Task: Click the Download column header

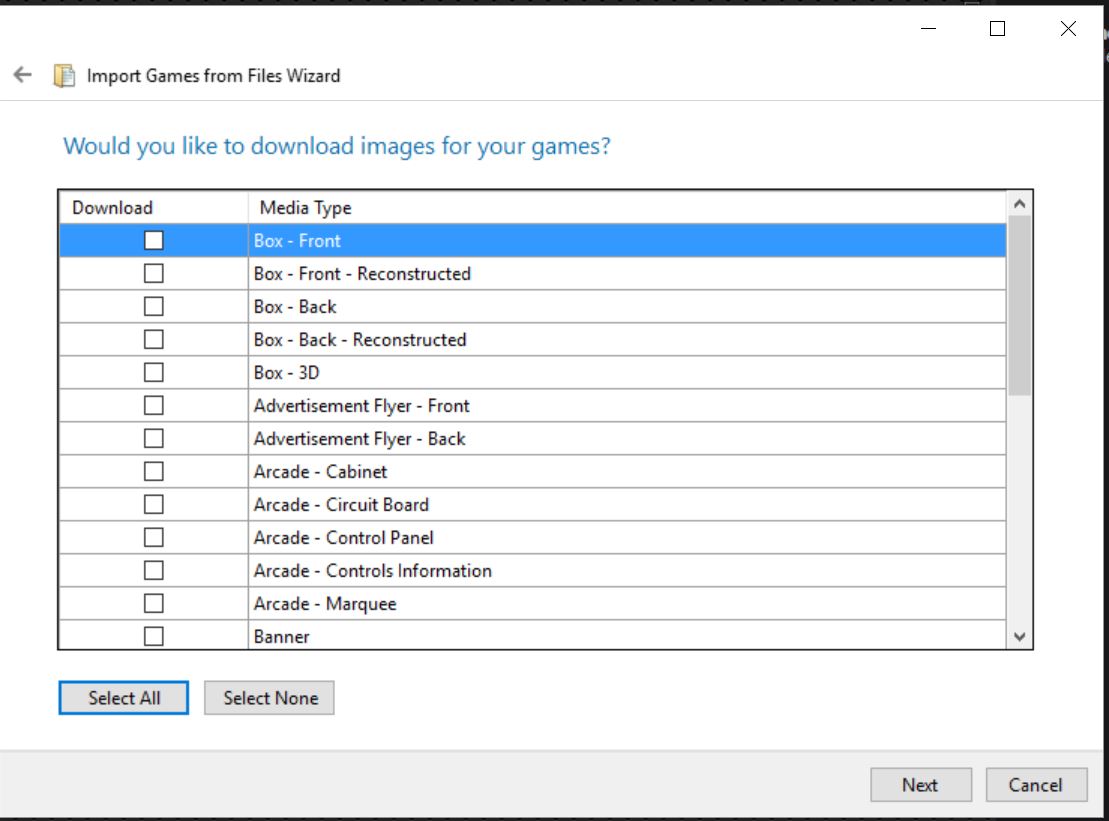Action: [x=113, y=208]
